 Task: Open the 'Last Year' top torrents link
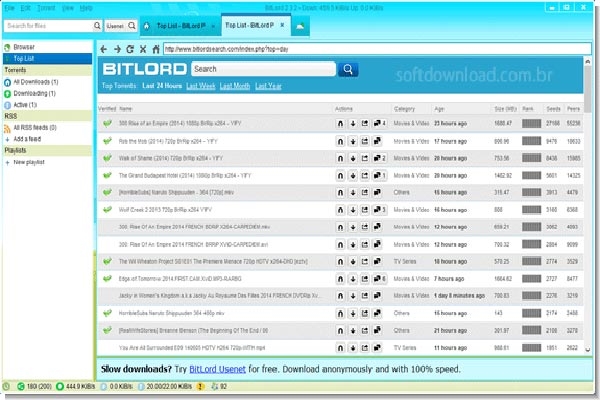[x=268, y=86]
